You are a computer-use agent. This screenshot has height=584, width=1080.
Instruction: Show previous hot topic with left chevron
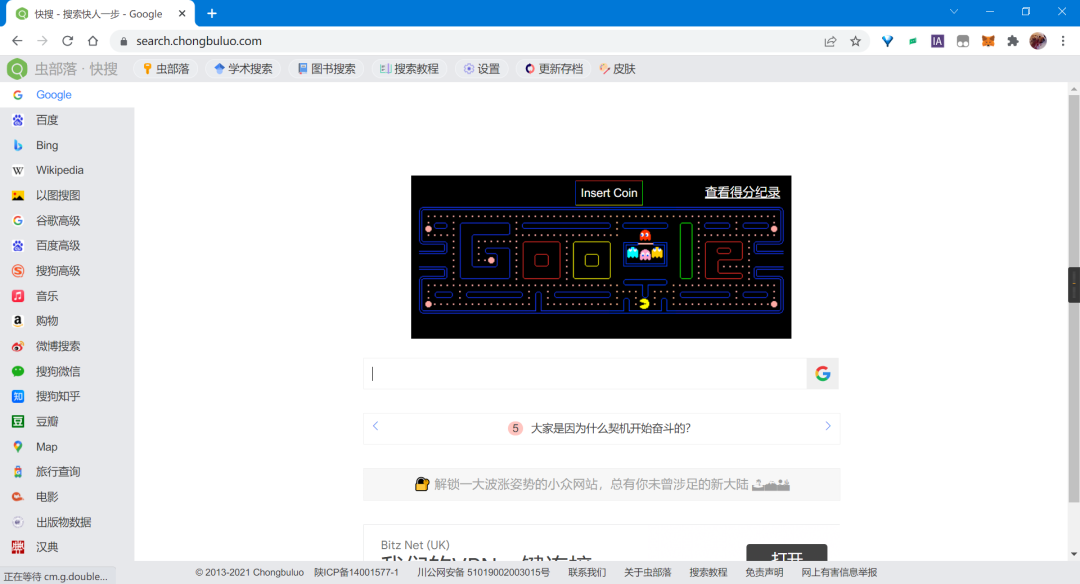375,426
